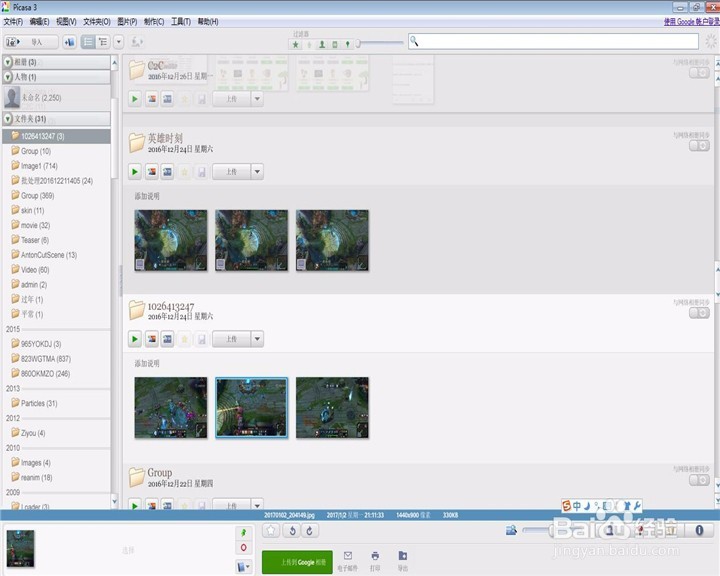Star the selected photo in bottom bar
The image size is (720, 576).
point(271,531)
